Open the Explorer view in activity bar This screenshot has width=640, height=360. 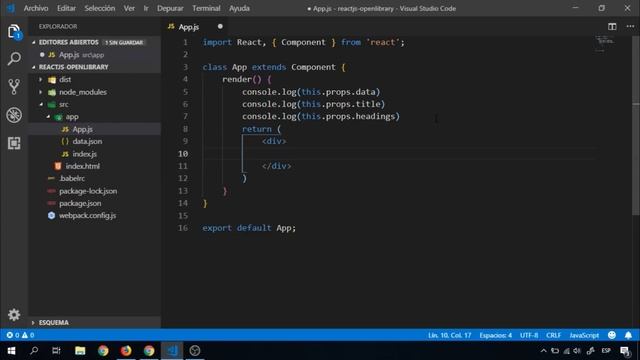pyautogui.click(x=14, y=32)
